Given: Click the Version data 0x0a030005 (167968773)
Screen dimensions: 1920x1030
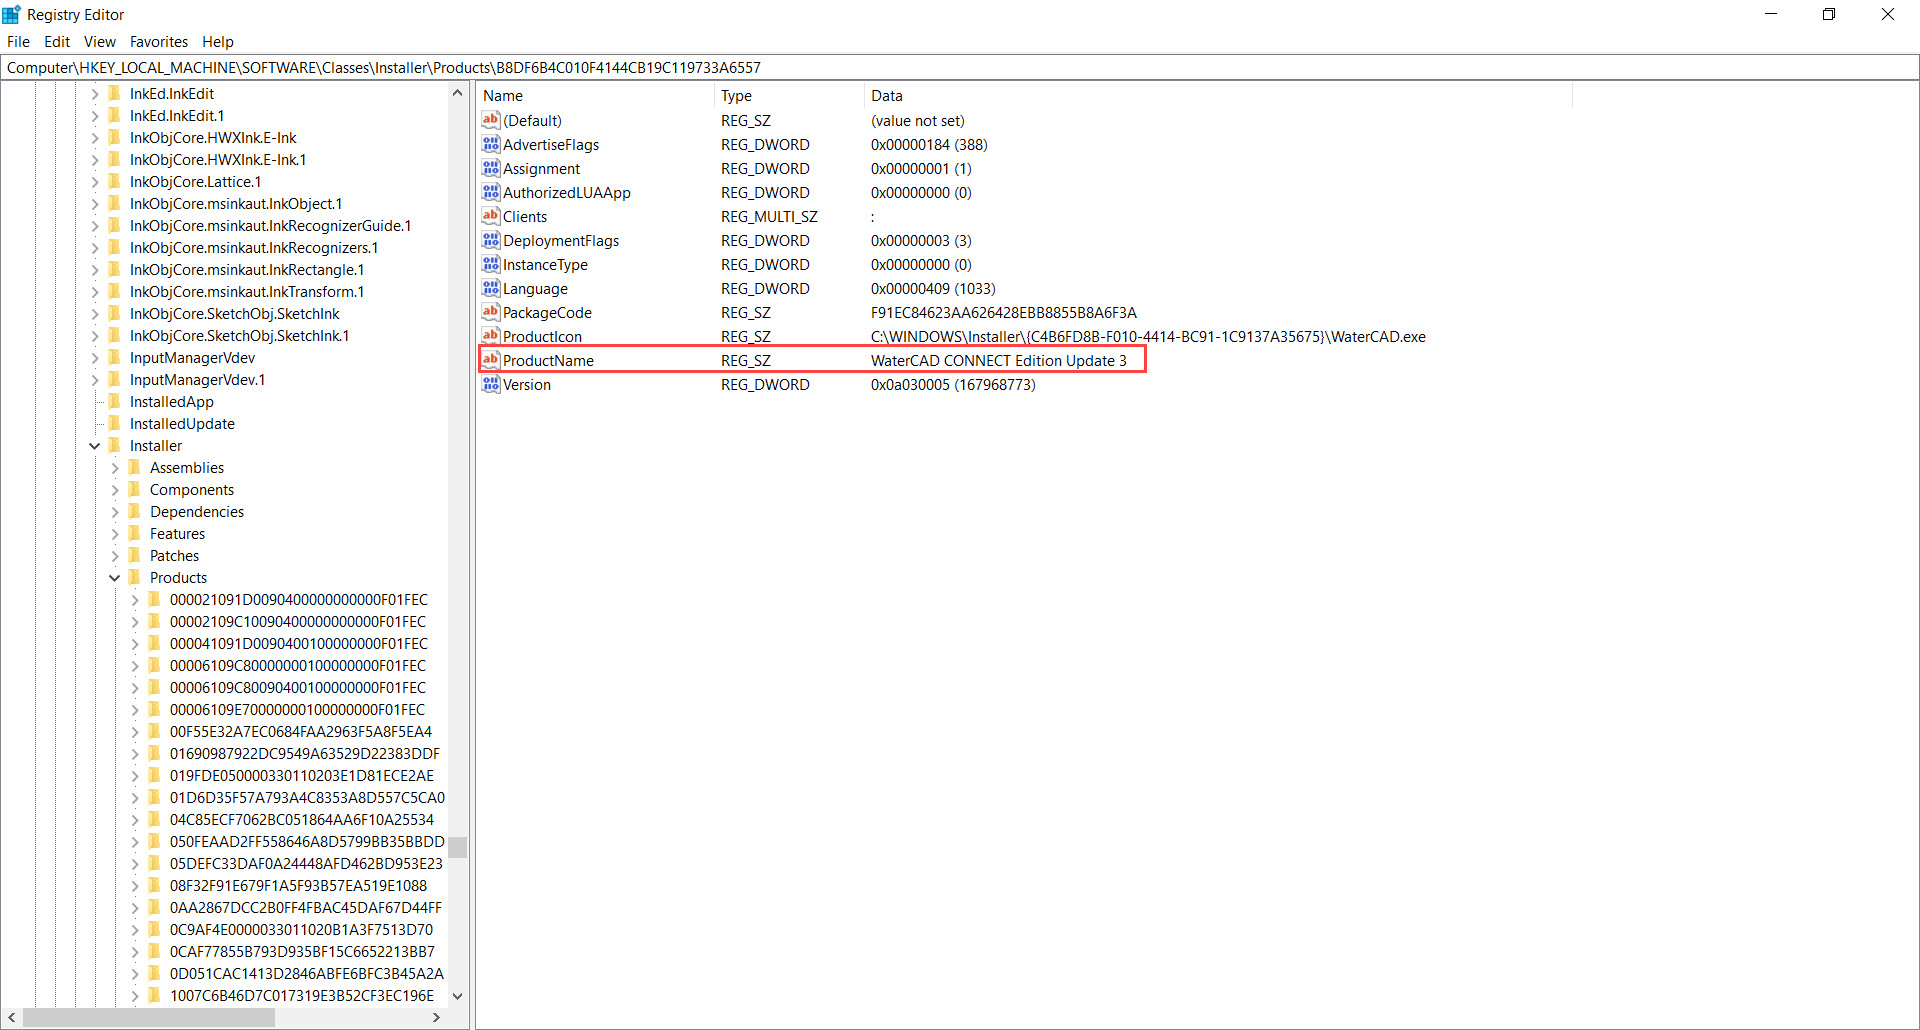Looking at the screenshot, I should coord(953,384).
